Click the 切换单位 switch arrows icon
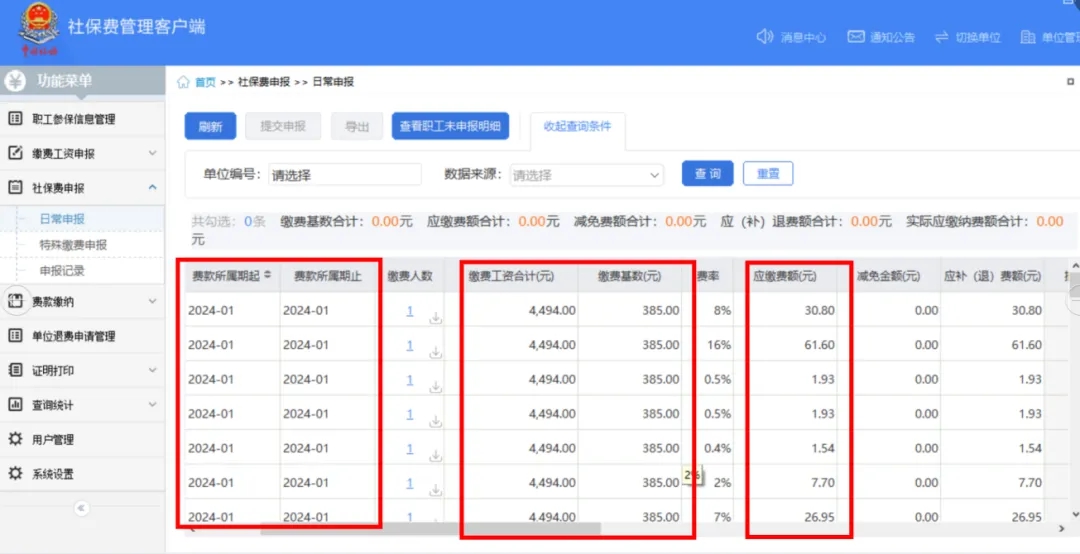Viewport: 1080px width, 554px height. tap(941, 37)
